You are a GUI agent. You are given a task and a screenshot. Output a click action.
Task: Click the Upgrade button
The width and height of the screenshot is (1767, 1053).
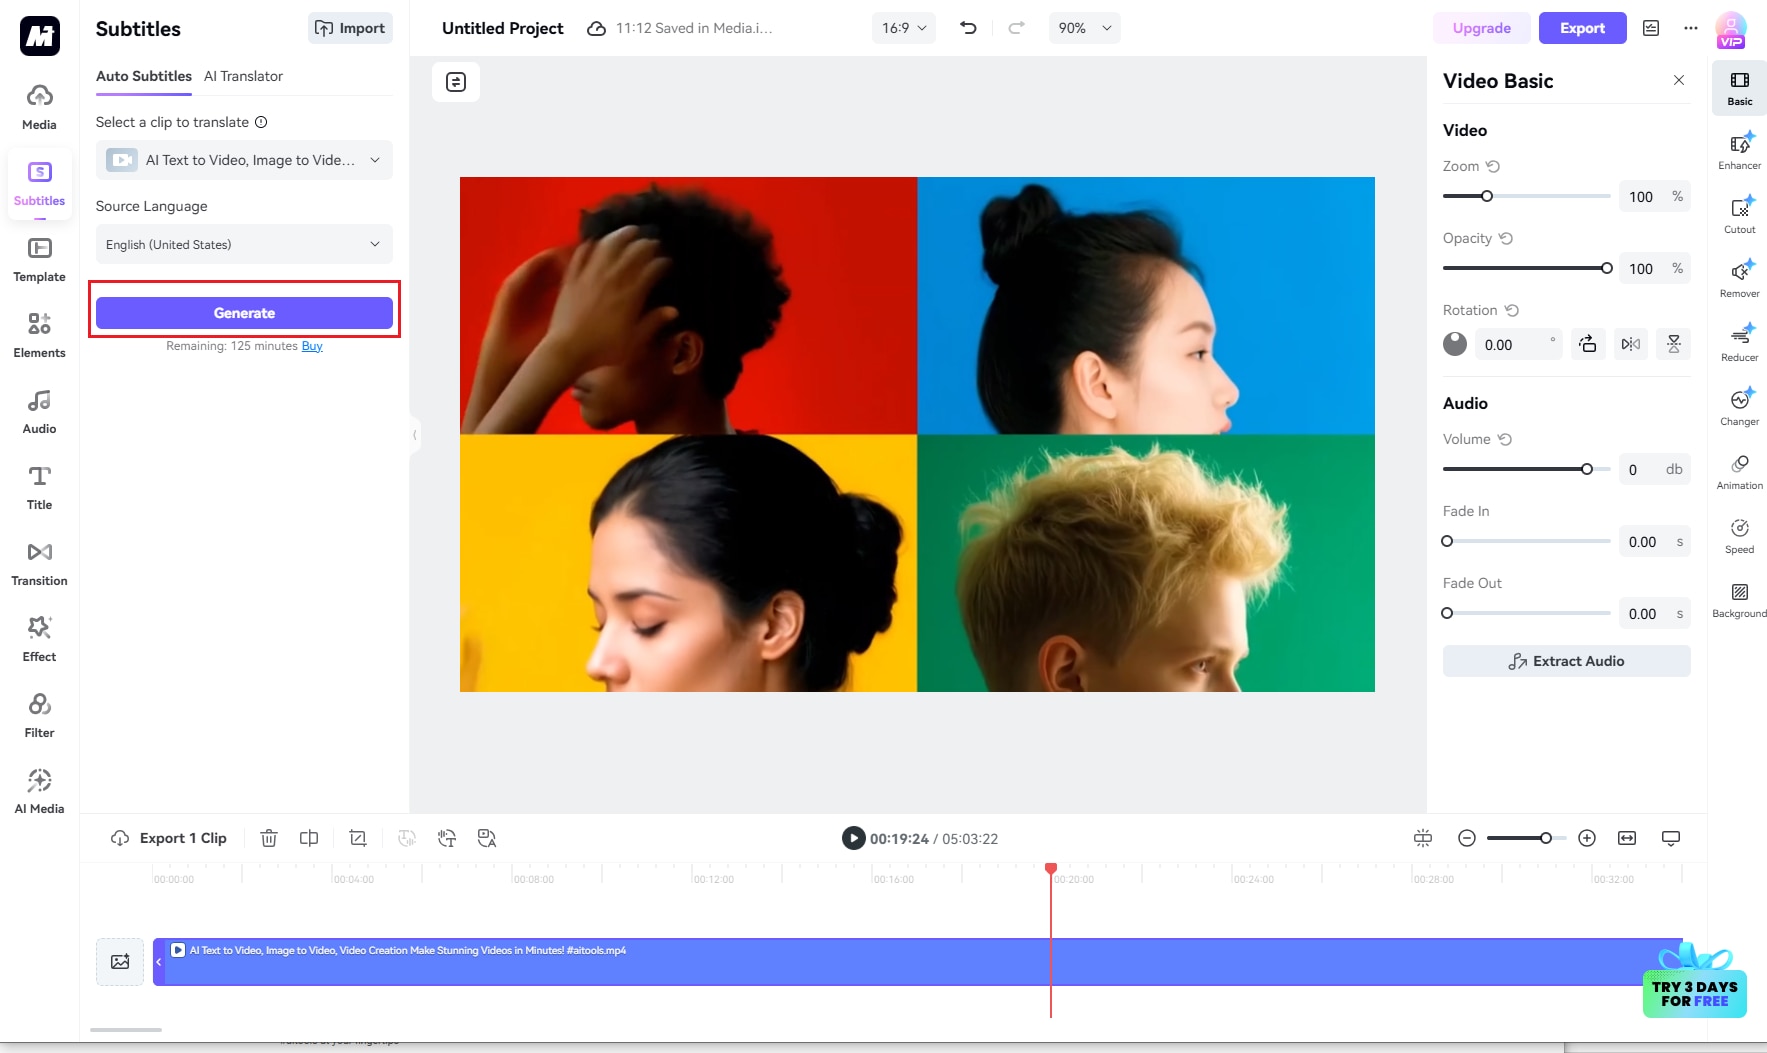(x=1481, y=28)
